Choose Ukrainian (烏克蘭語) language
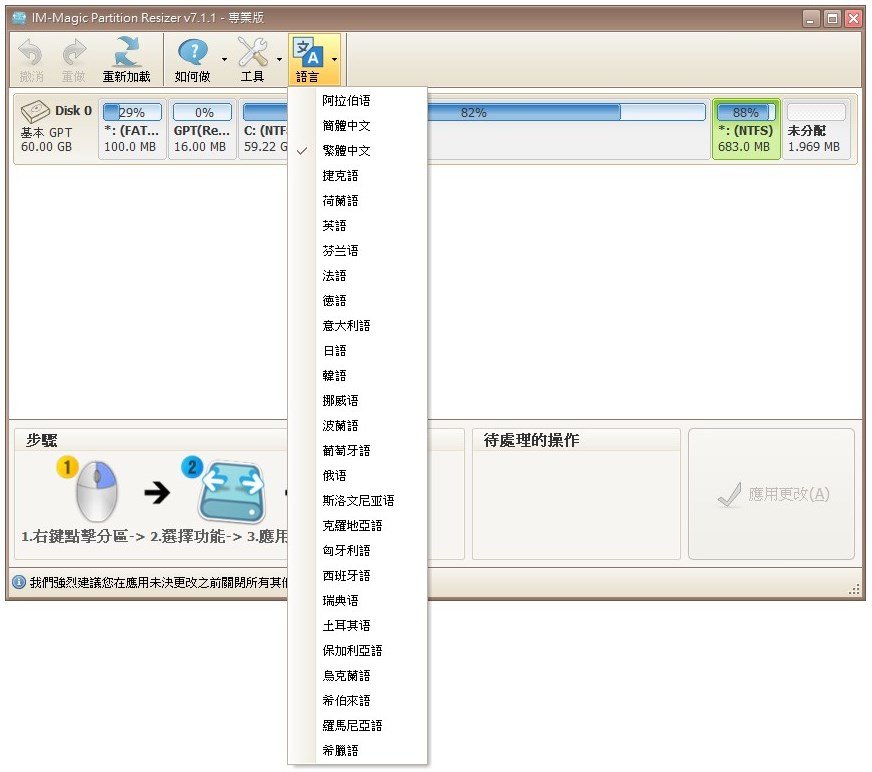The height and width of the screenshot is (772, 872). 358,676
